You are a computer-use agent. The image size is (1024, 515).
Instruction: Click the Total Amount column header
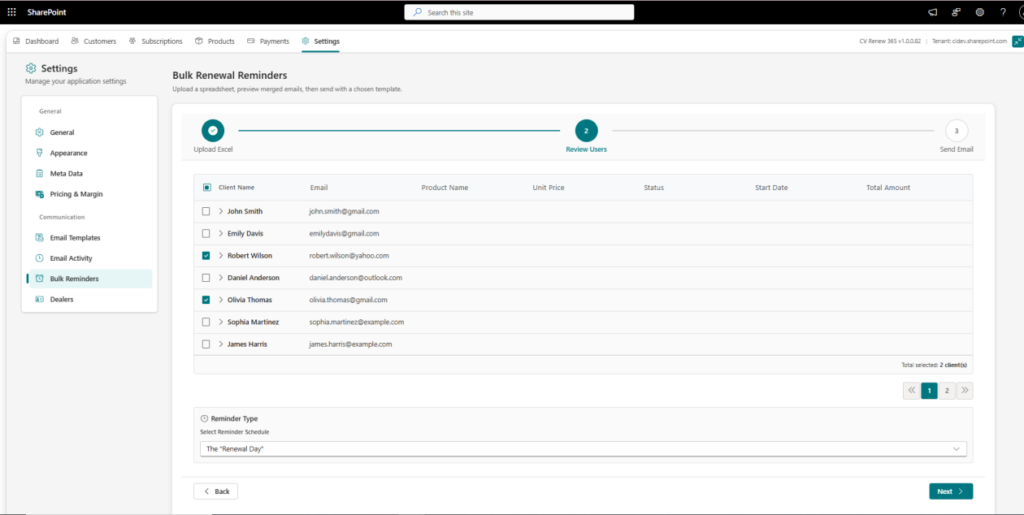tap(888, 188)
